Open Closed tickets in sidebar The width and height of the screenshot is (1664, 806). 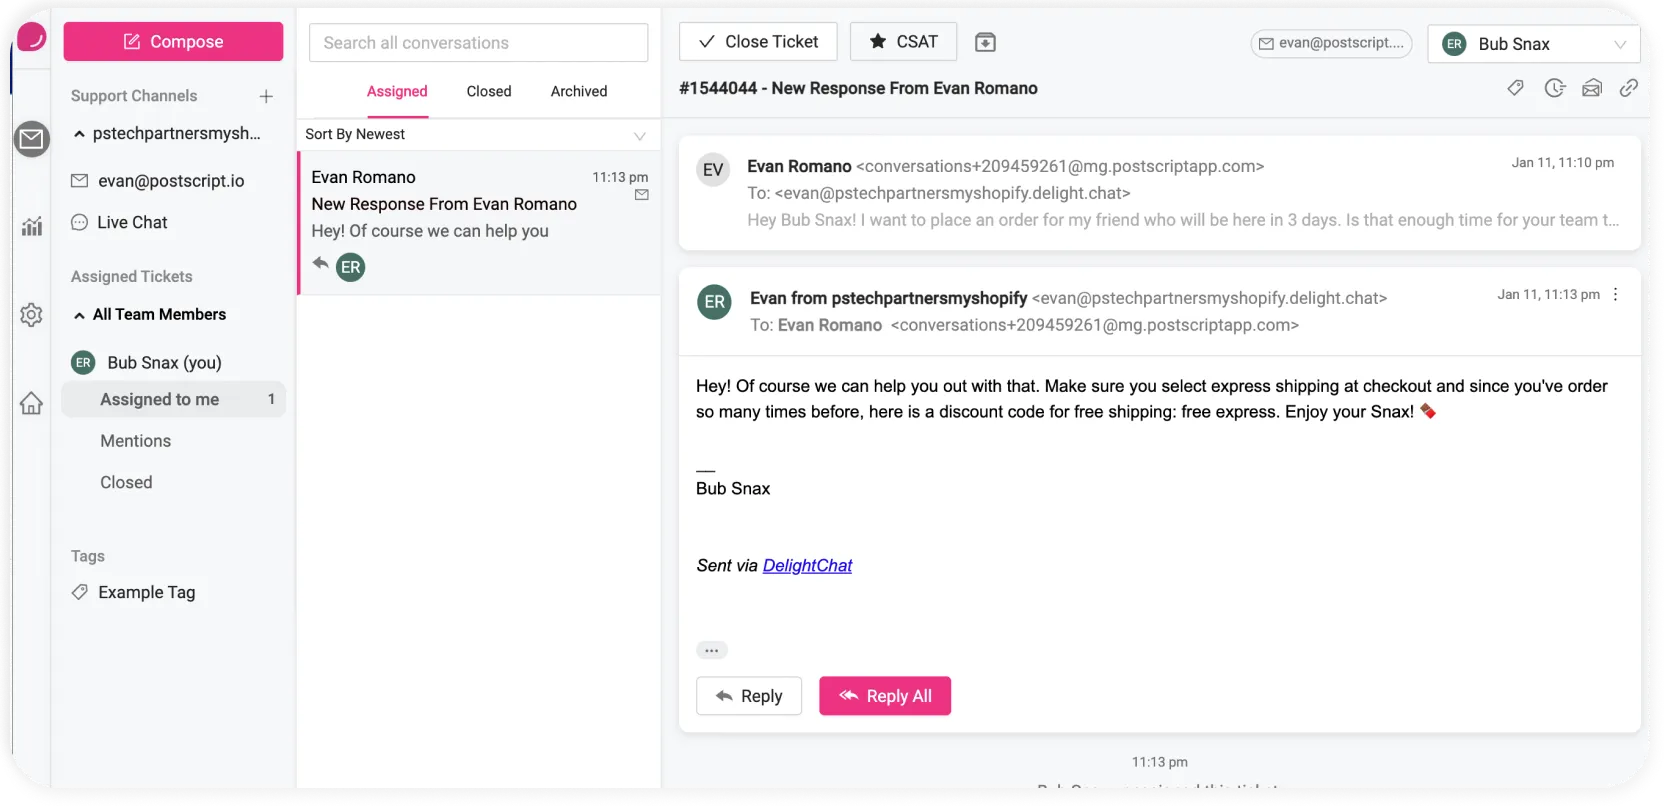[x=126, y=482]
